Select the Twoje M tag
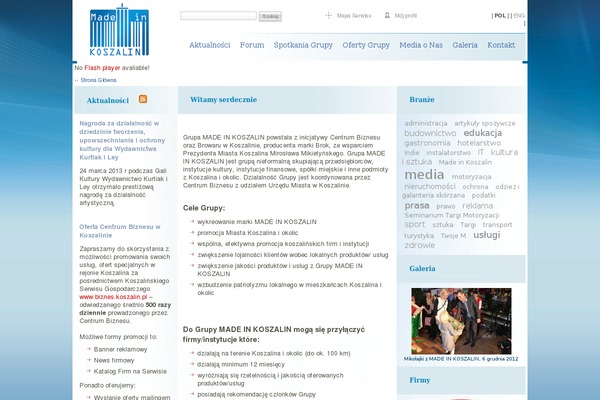 [453, 236]
